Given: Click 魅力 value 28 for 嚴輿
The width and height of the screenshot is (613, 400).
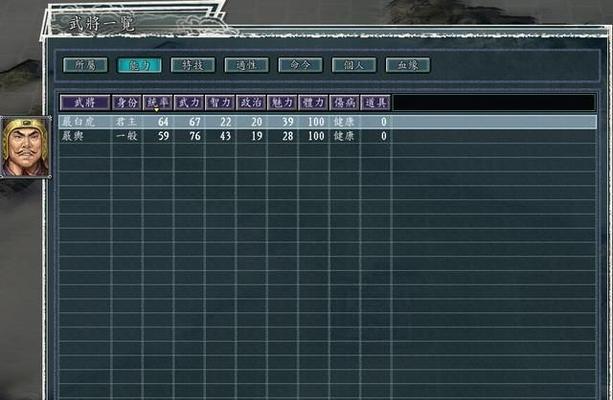Looking at the screenshot, I should tap(288, 136).
